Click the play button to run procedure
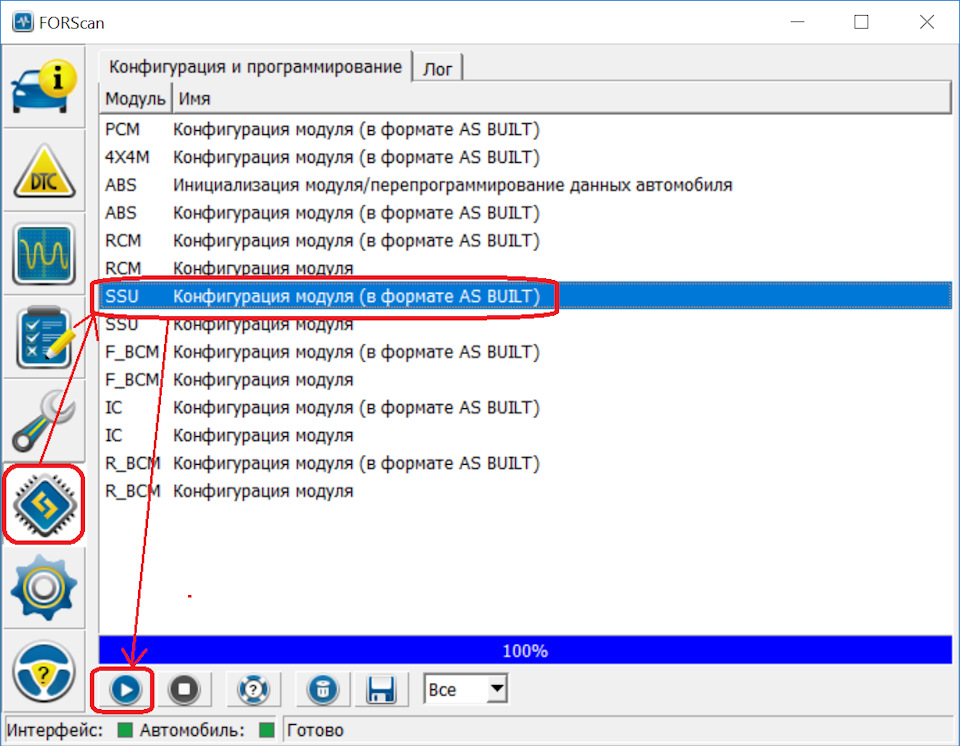This screenshot has height=746, width=960. click(x=125, y=690)
